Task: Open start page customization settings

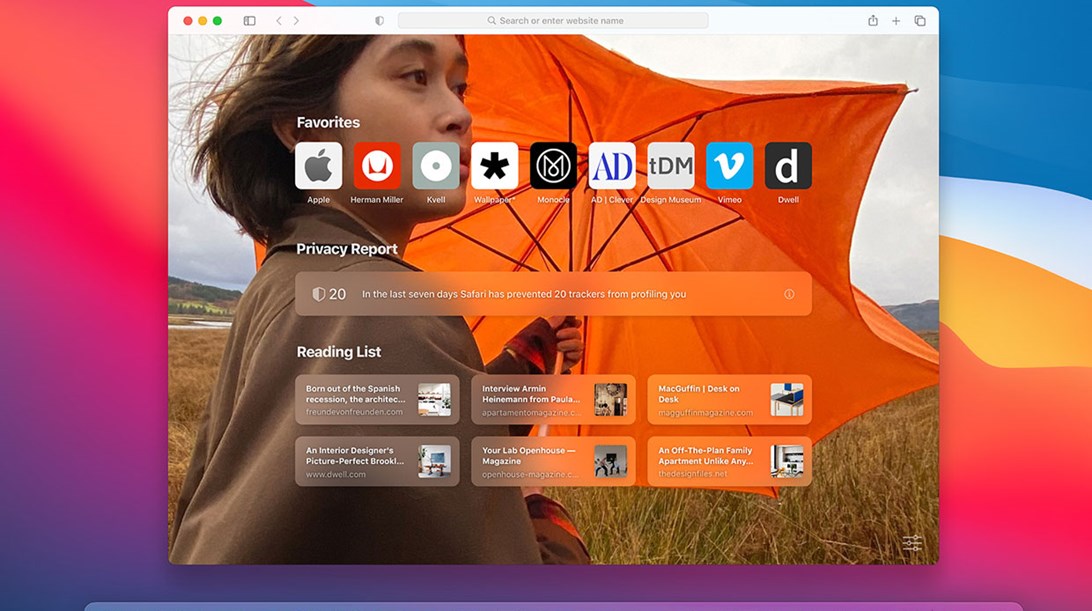Action: (x=912, y=543)
